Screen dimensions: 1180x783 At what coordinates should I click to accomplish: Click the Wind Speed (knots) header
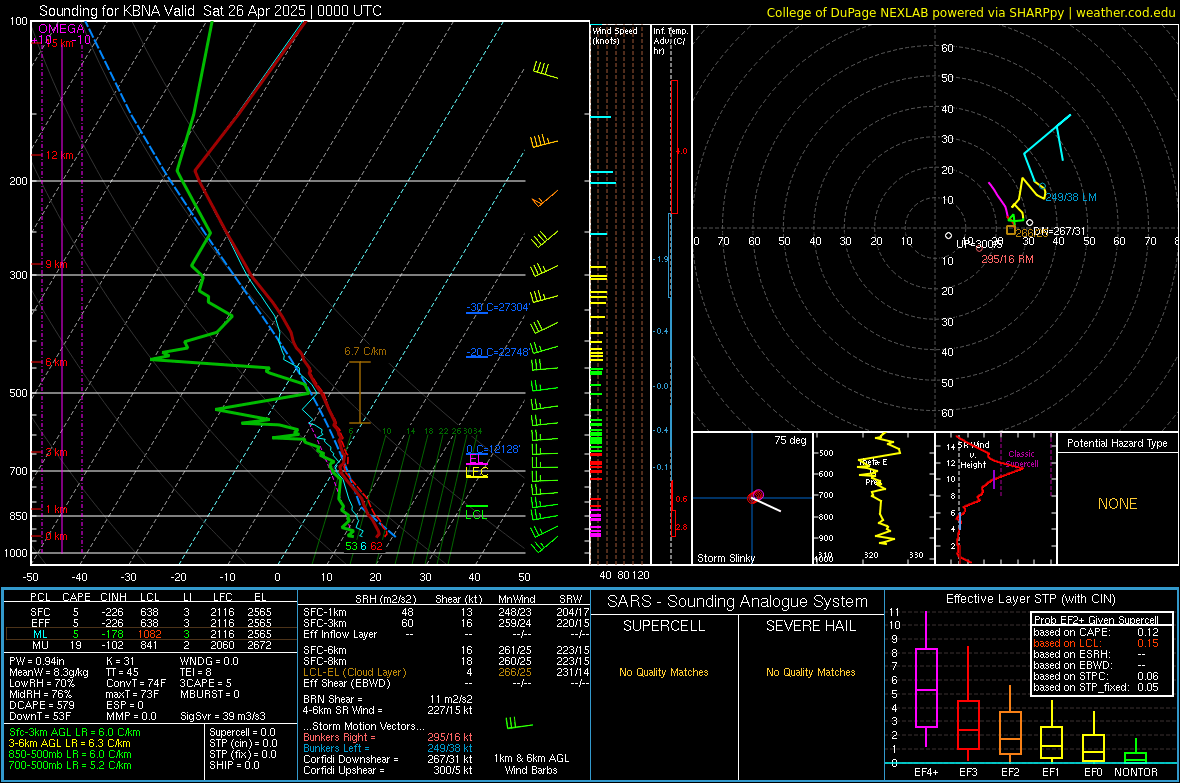pos(615,35)
